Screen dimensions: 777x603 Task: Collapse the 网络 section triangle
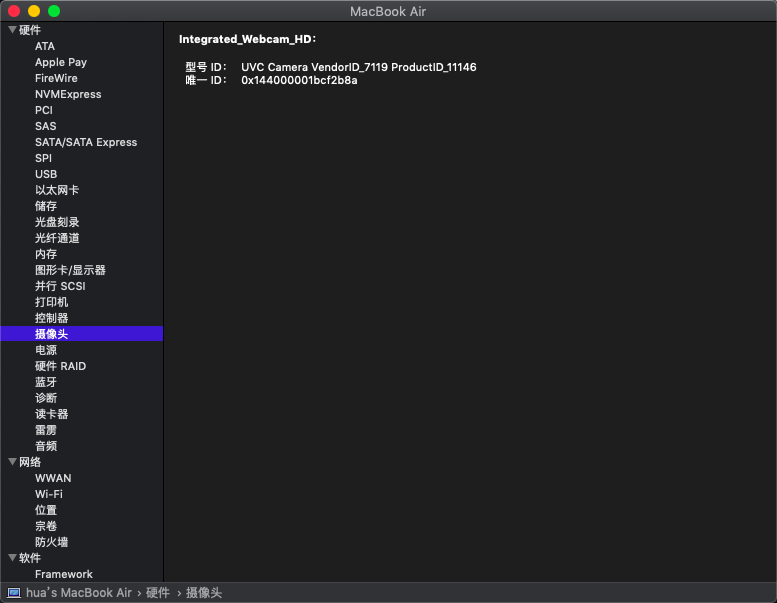coord(13,462)
